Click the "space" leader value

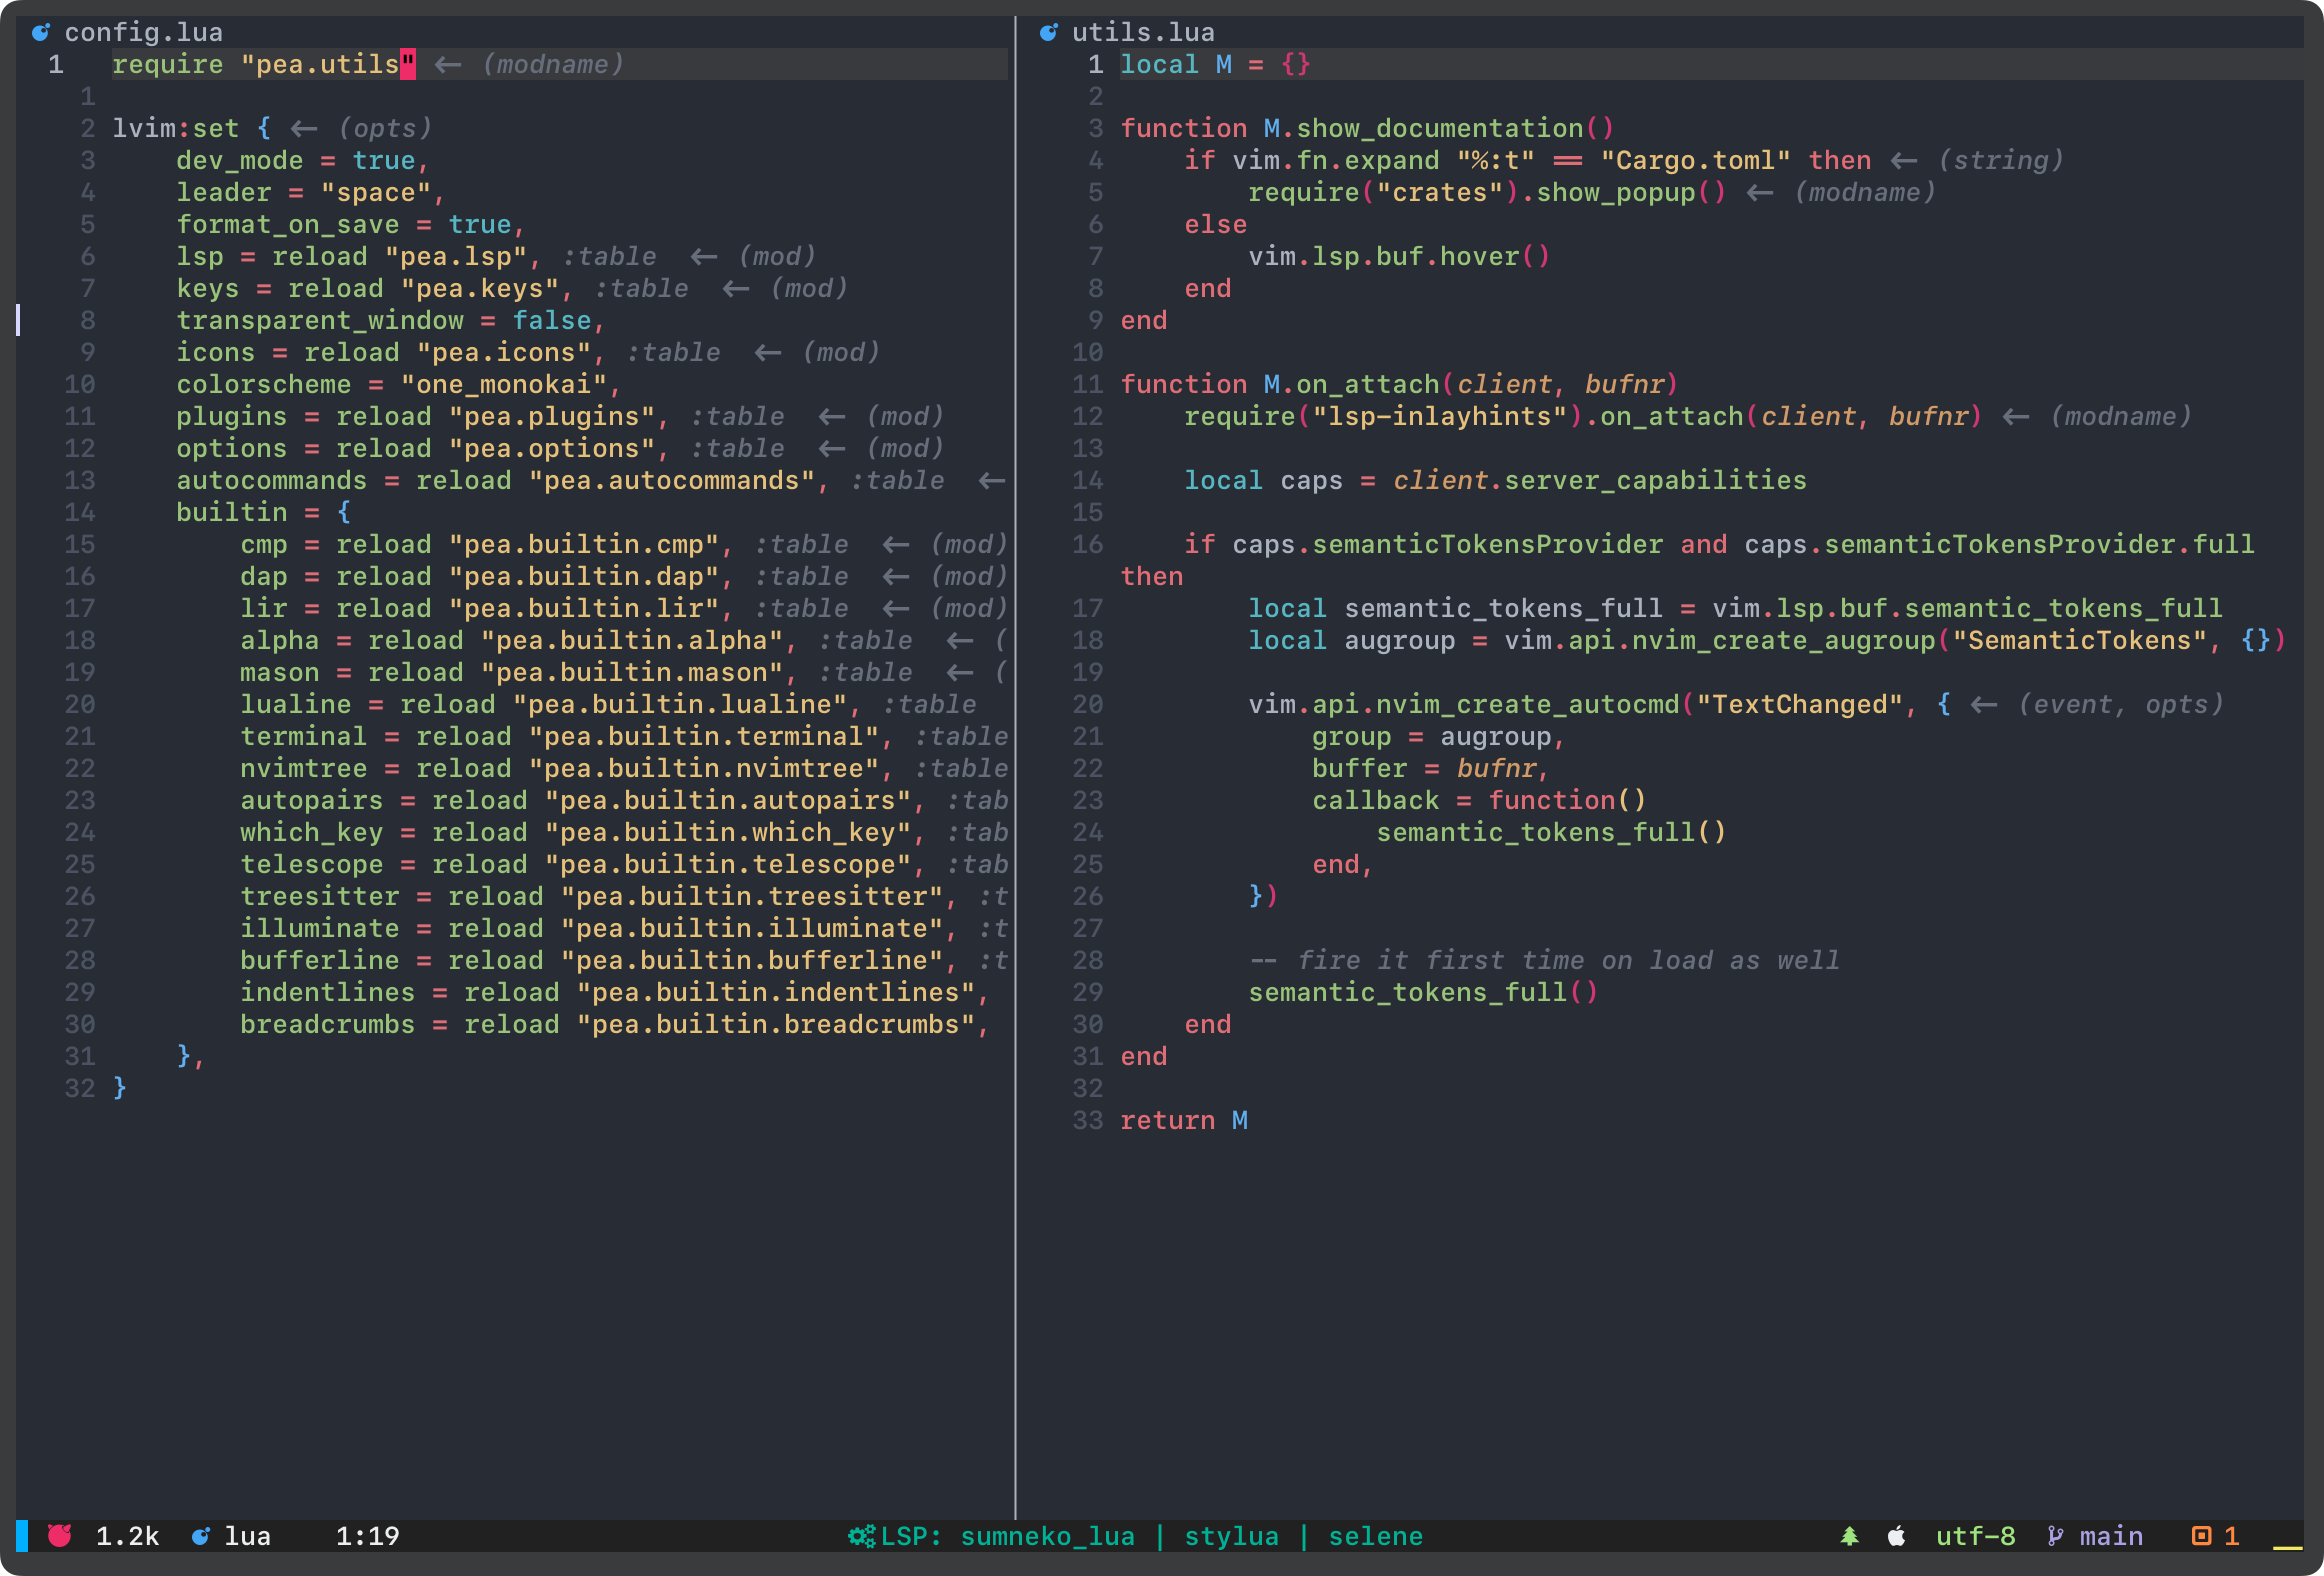(376, 192)
